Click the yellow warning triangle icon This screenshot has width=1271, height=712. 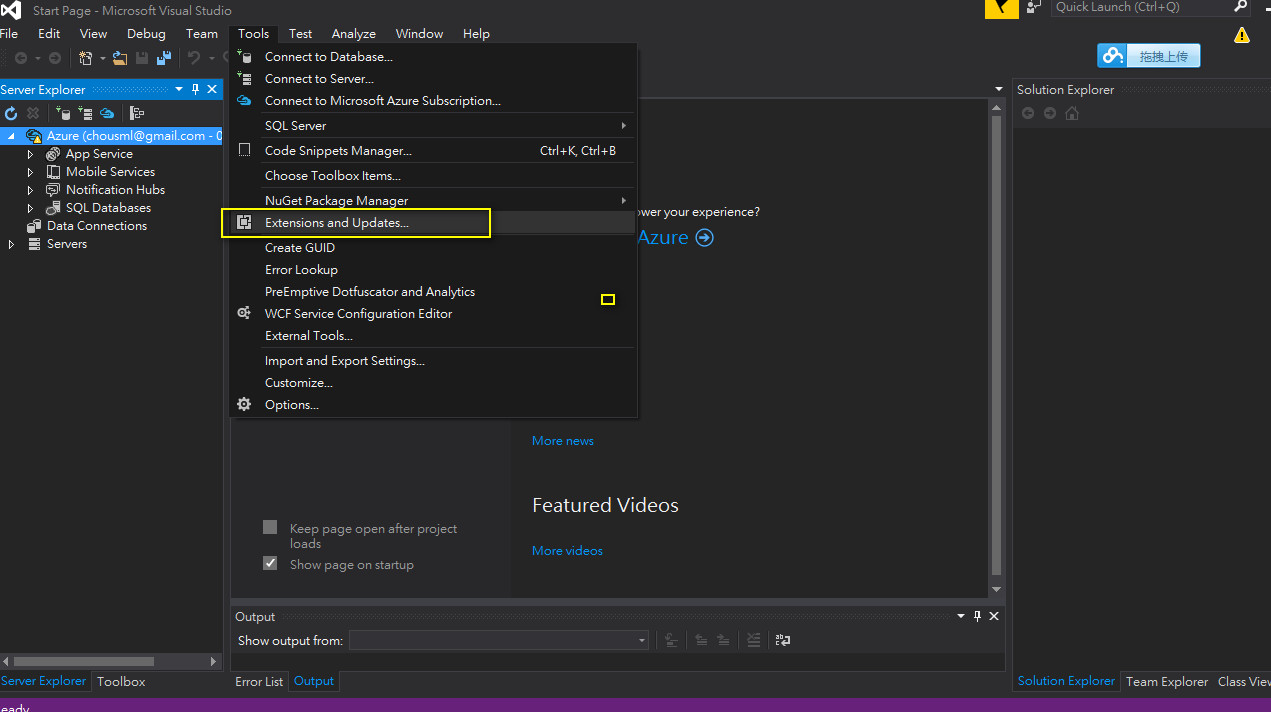click(1242, 35)
